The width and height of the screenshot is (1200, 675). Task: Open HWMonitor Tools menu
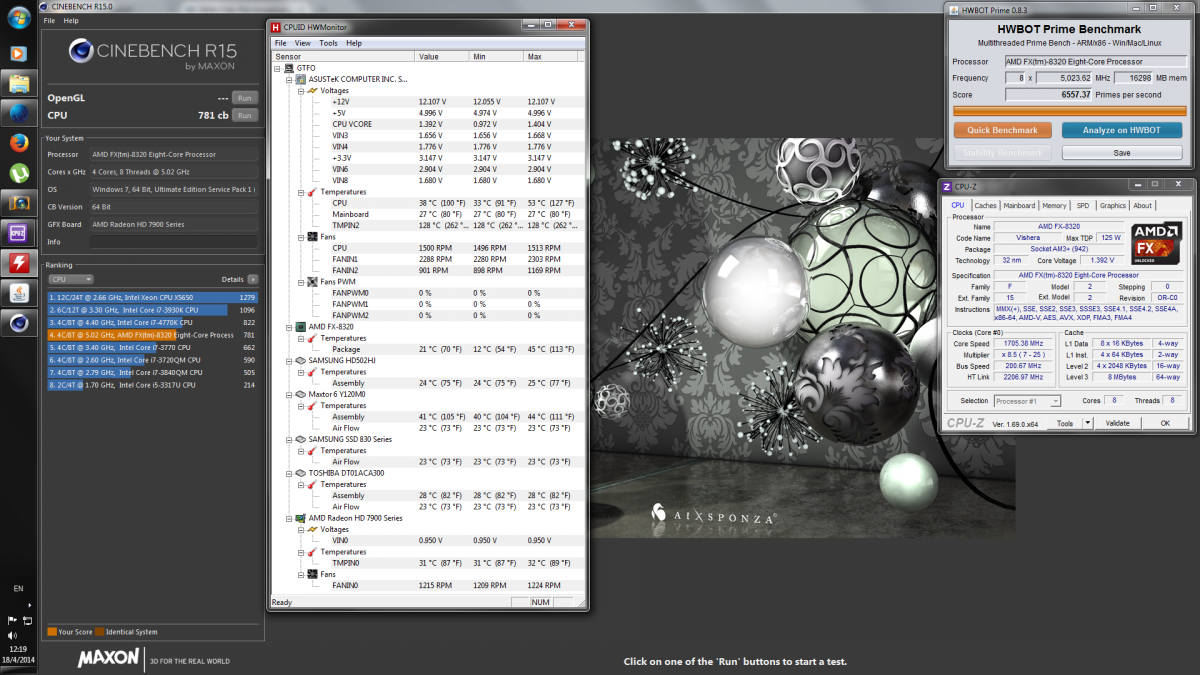[x=329, y=43]
